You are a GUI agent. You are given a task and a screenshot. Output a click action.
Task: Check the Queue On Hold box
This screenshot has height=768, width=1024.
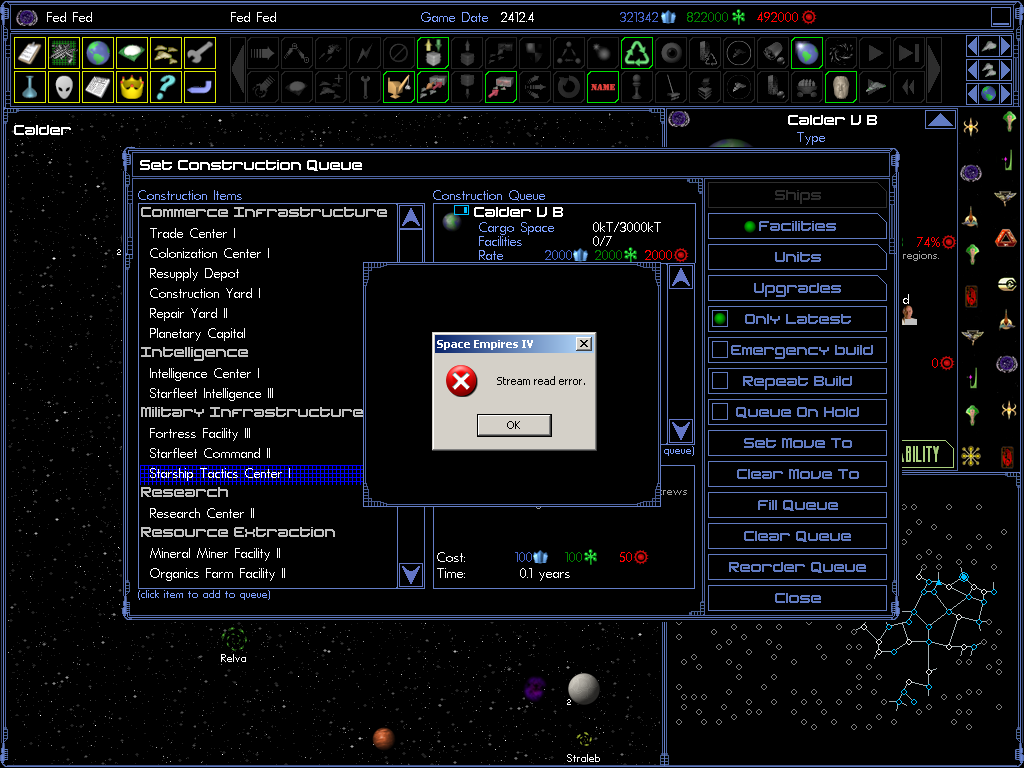[719, 413]
